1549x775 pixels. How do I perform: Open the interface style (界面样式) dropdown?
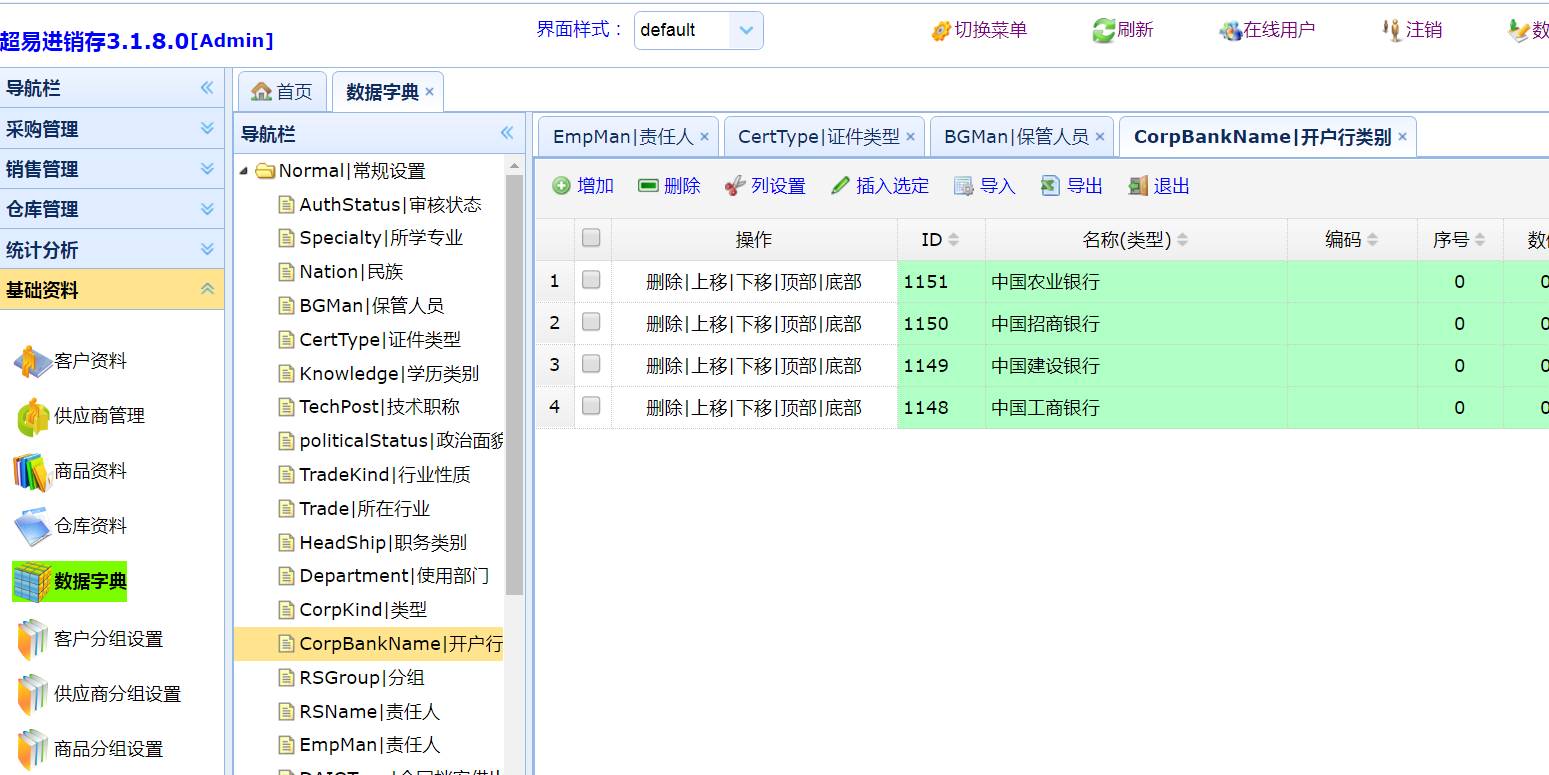pyautogui.click(x=746, y=31)
